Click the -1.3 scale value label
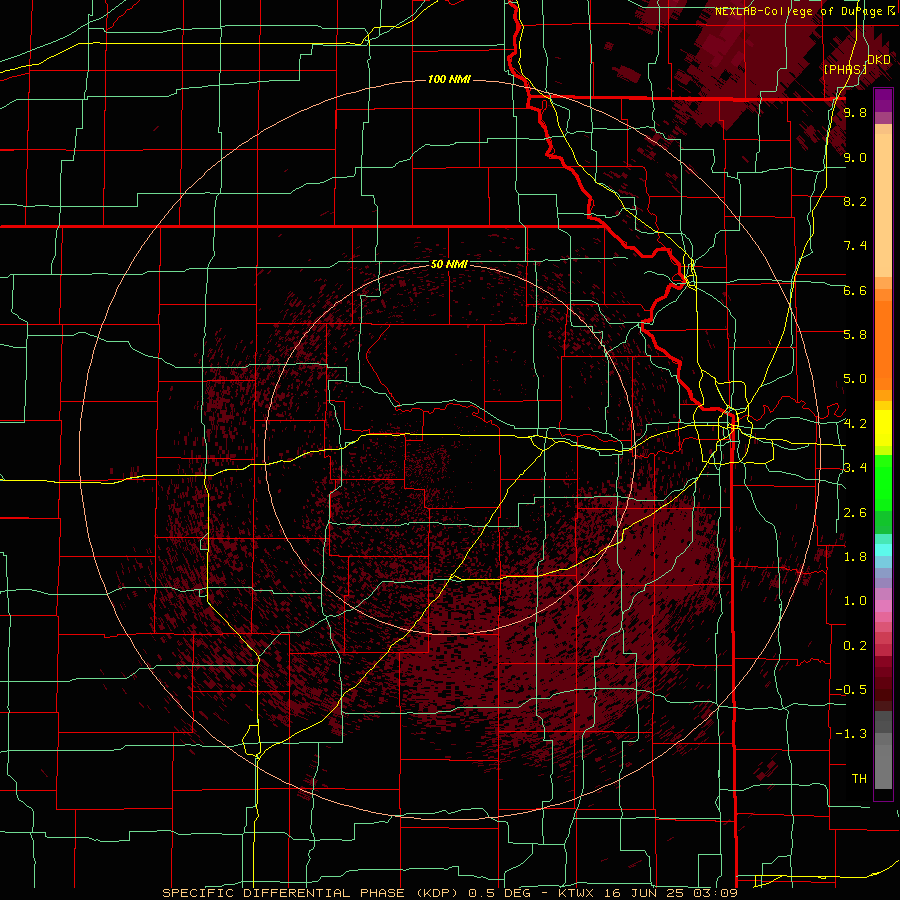Image resolution: width=900 pixels, height=900 pixels. pos(851,734)
